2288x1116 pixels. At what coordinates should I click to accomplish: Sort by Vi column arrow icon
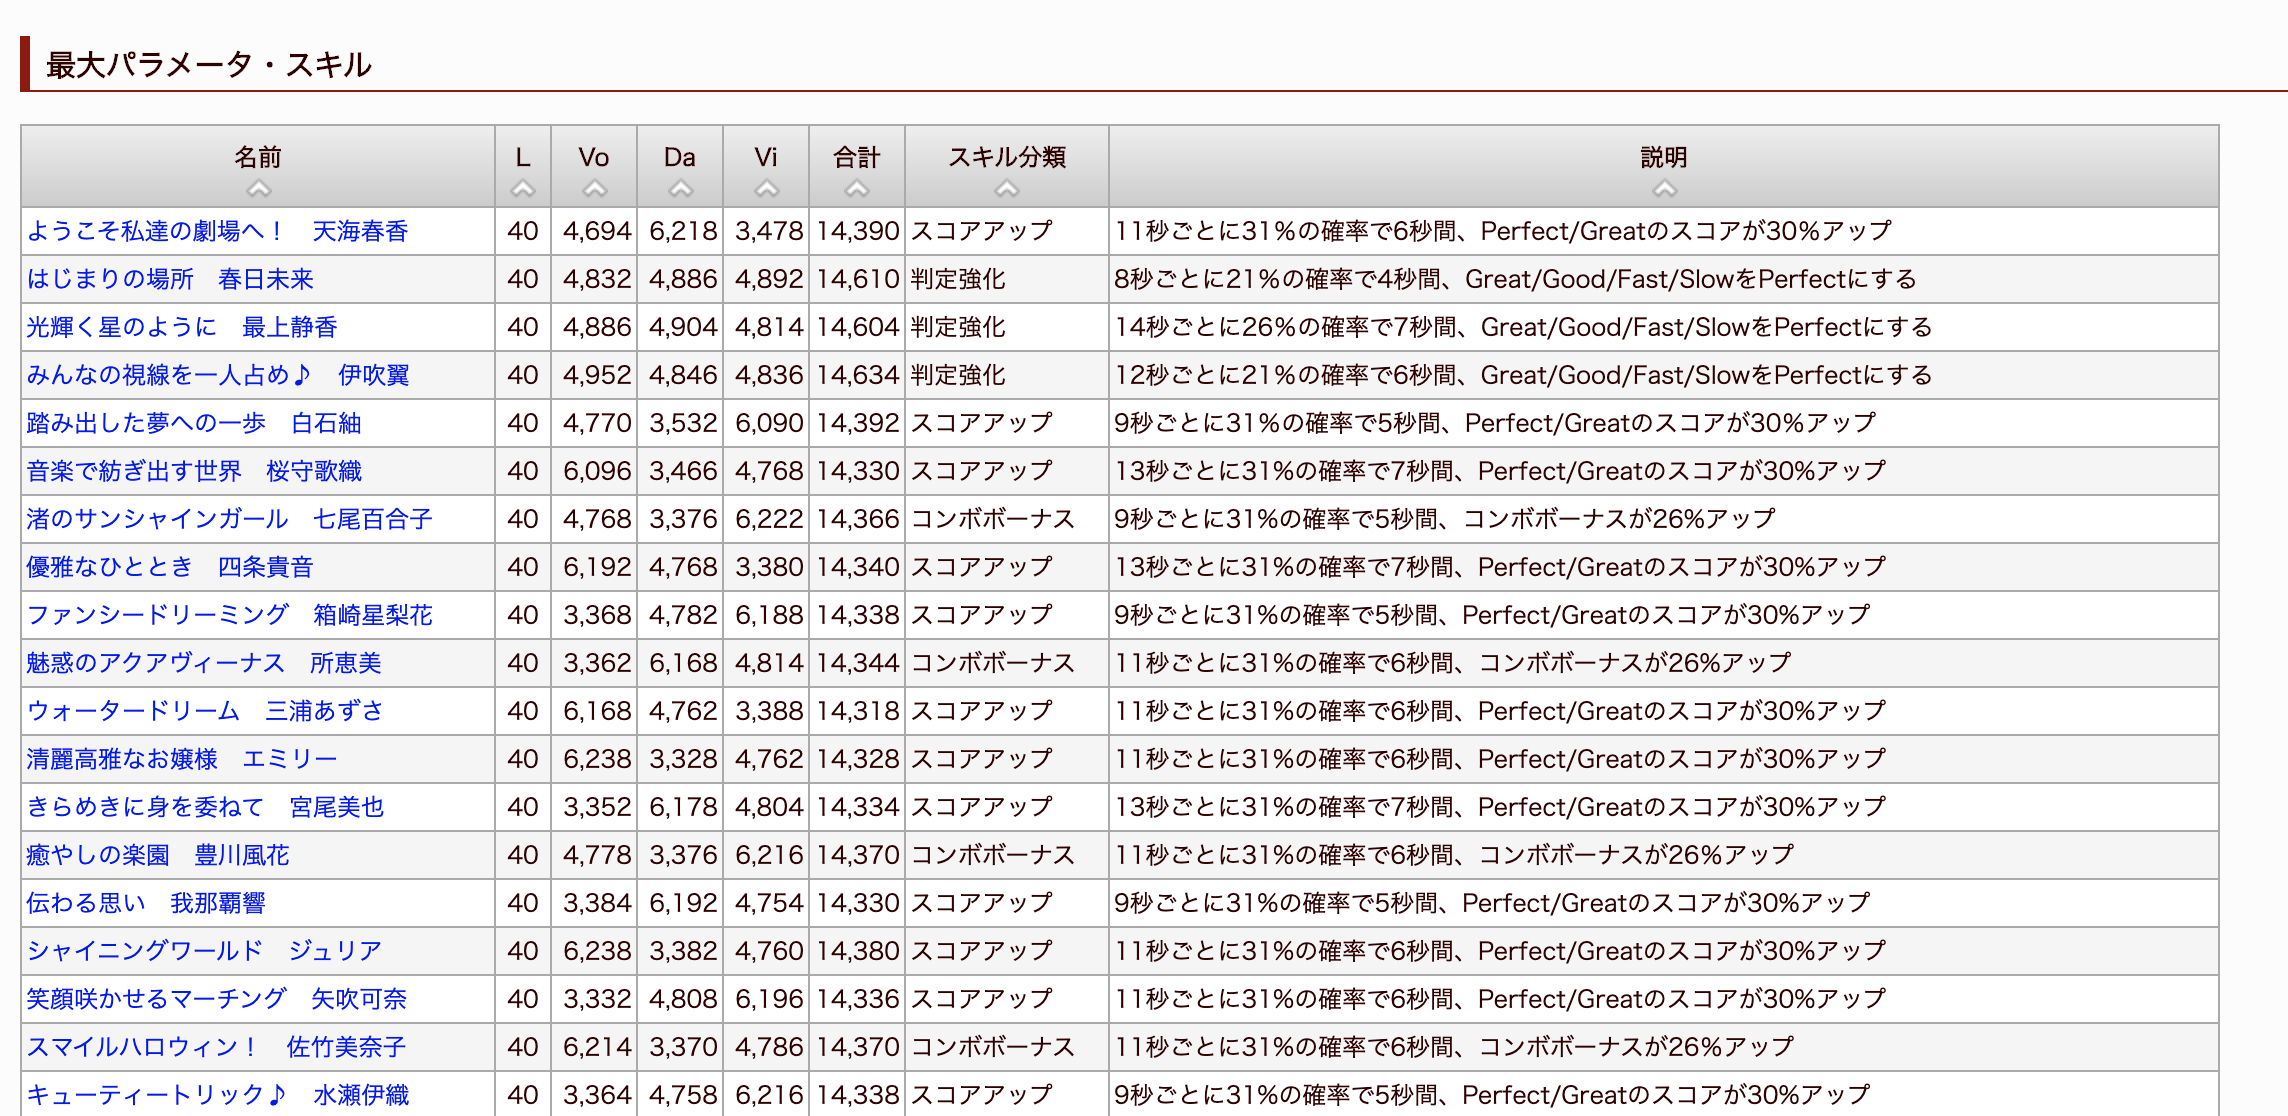tap(766, 188)
